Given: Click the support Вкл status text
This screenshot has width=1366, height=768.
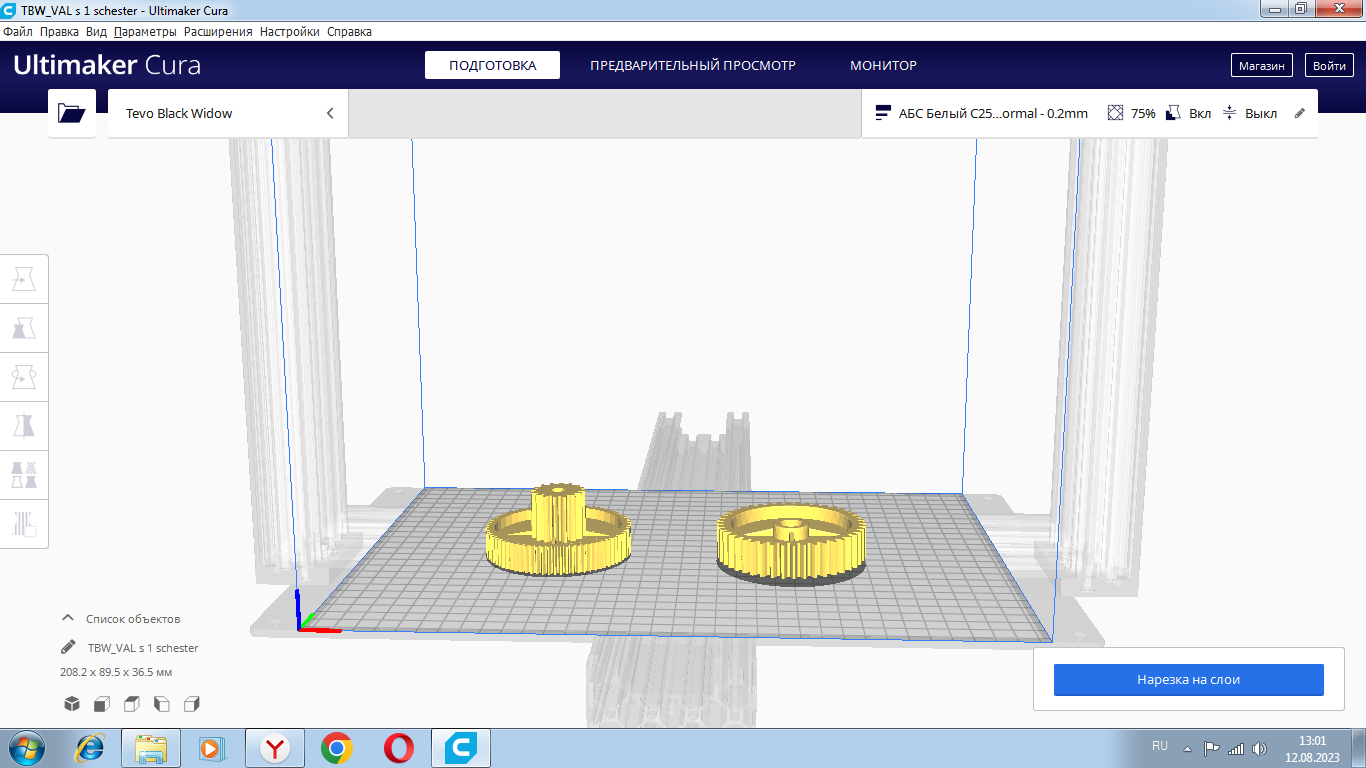Looking at the screenshot, I should [x=1200, y=113].
